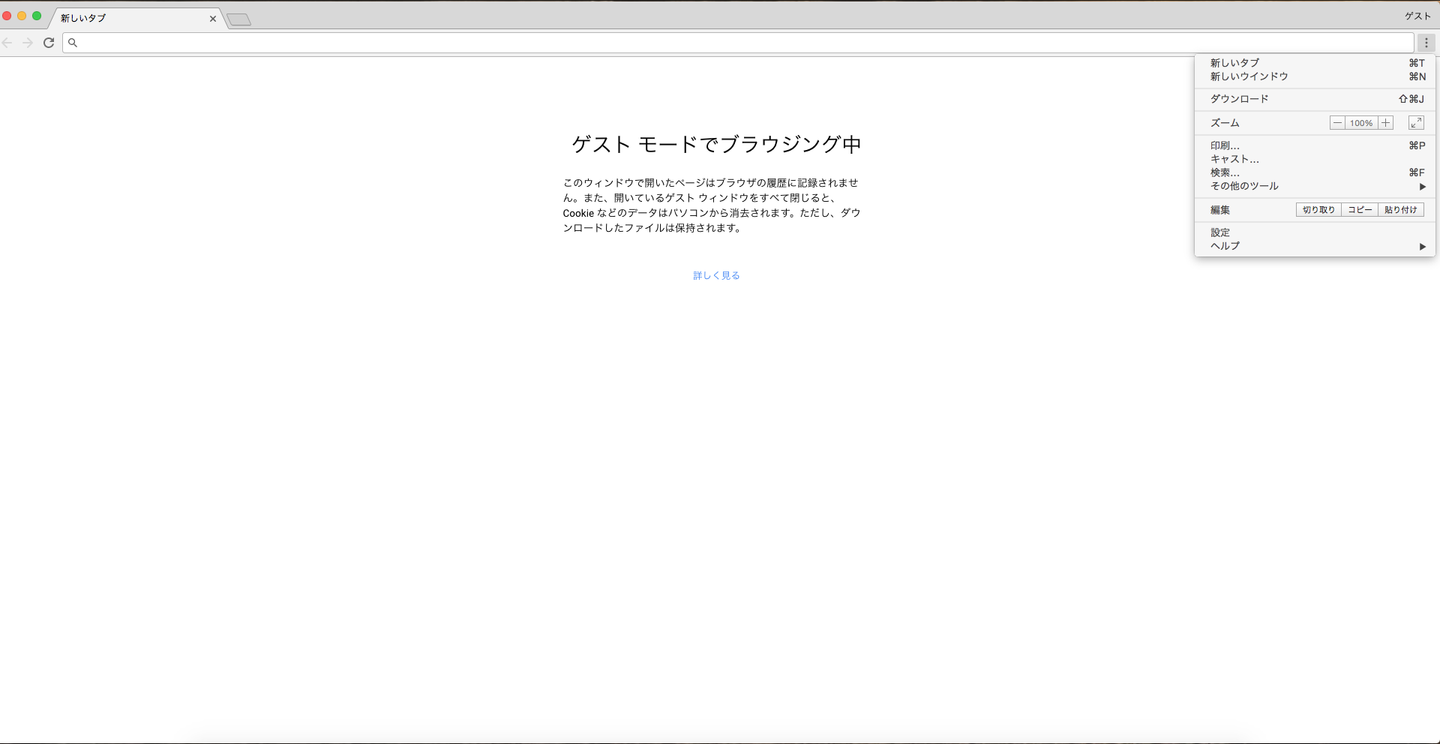Click the forward navigation arrow
The image size is (1440, 744).
[x=28, y=43]
